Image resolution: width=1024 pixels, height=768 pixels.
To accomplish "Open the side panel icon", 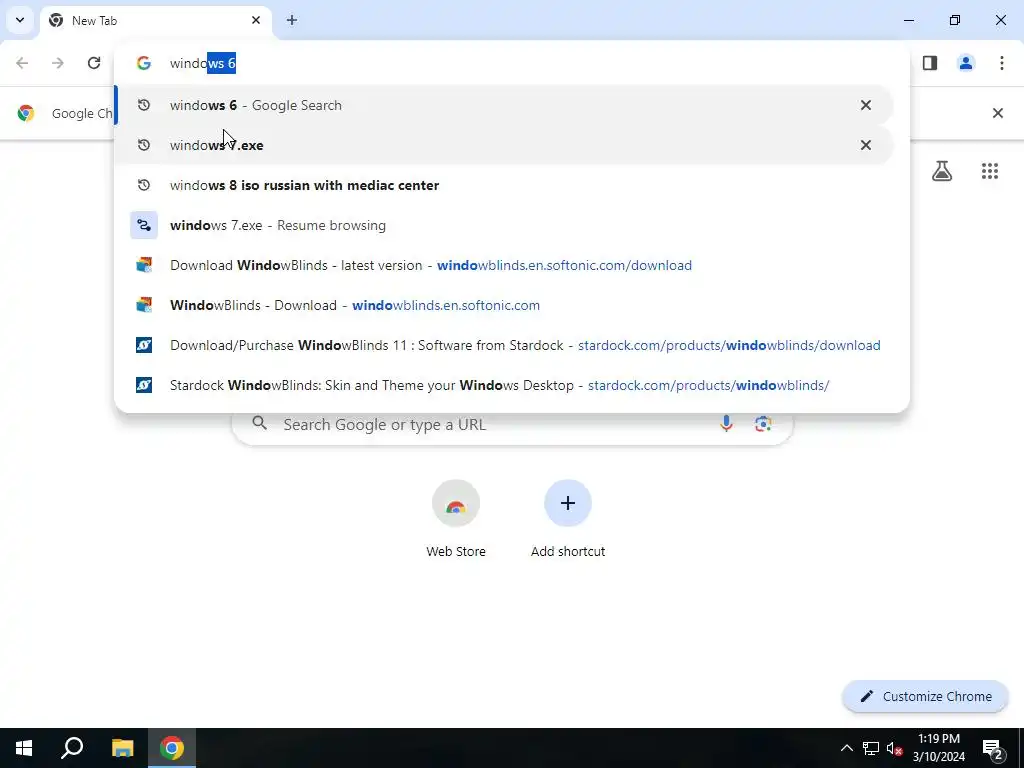I will coord(930,63).
